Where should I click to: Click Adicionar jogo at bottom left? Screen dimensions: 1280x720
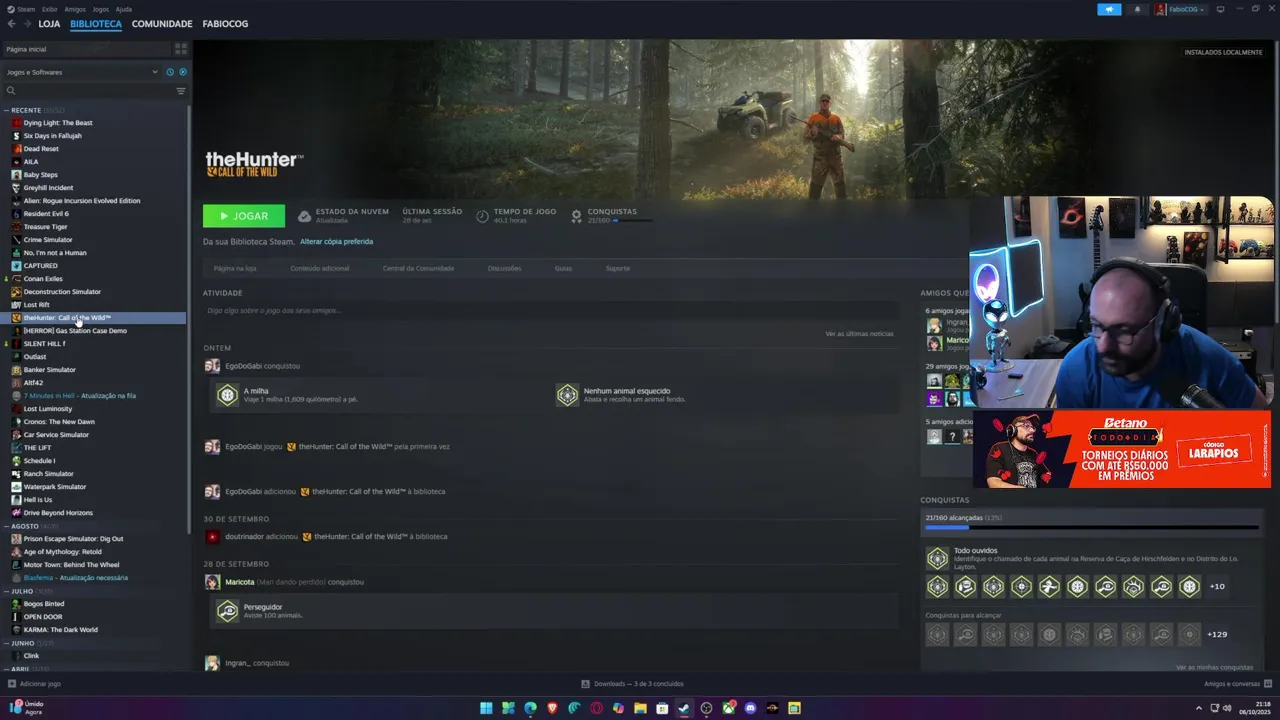(34, 684)
